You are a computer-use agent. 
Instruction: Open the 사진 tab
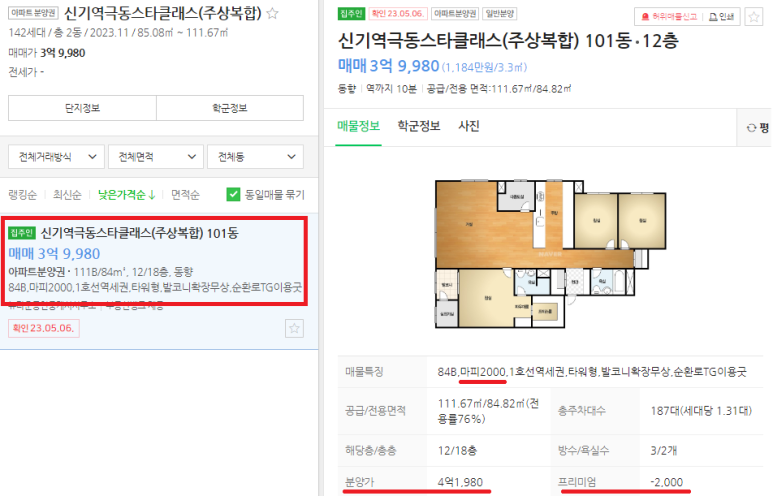pyautogui.click(x=469, y=126)
